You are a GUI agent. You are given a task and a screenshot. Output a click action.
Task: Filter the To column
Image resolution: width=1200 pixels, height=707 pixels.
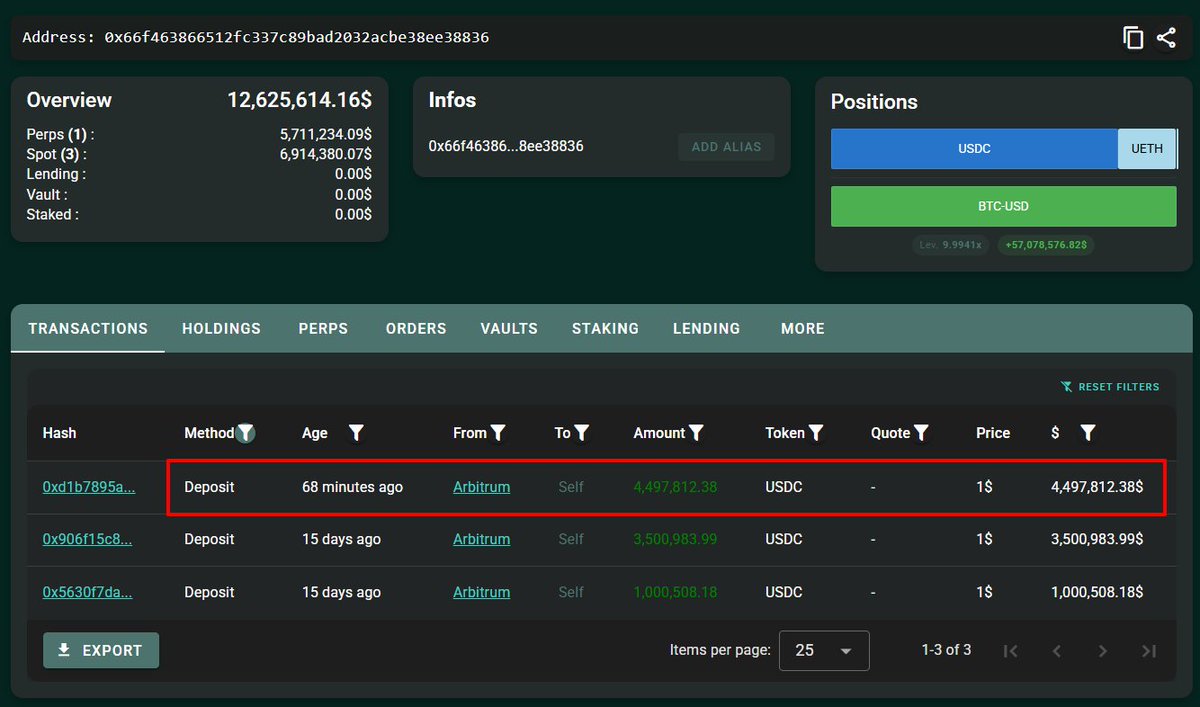pyautogui.click(x=581, y=433)
